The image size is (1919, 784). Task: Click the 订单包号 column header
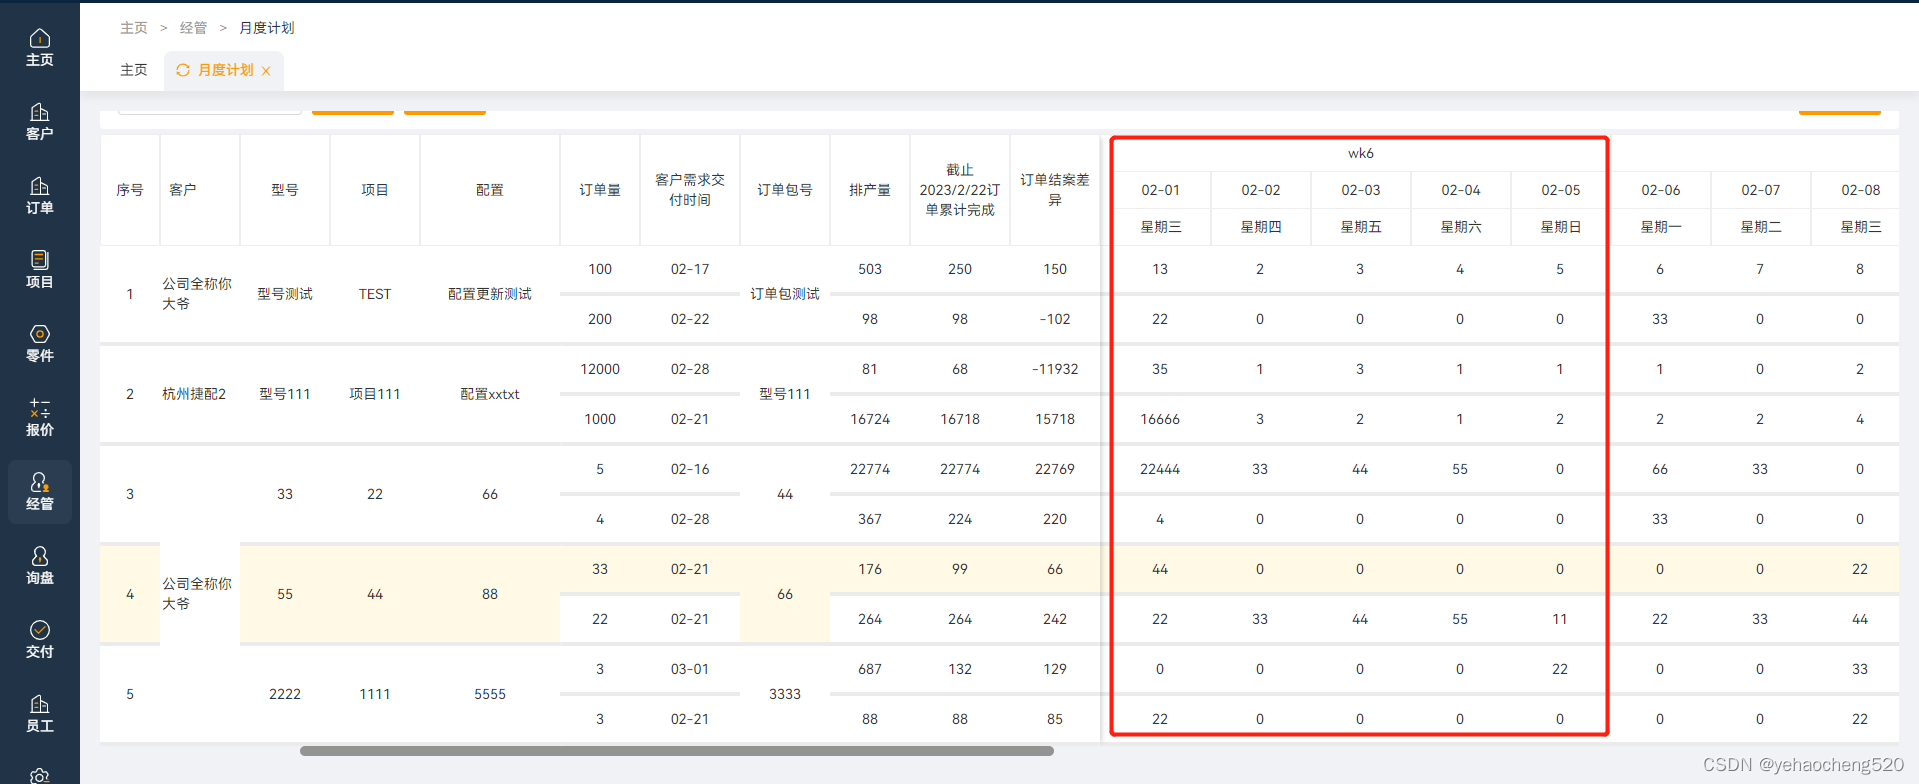785,190
